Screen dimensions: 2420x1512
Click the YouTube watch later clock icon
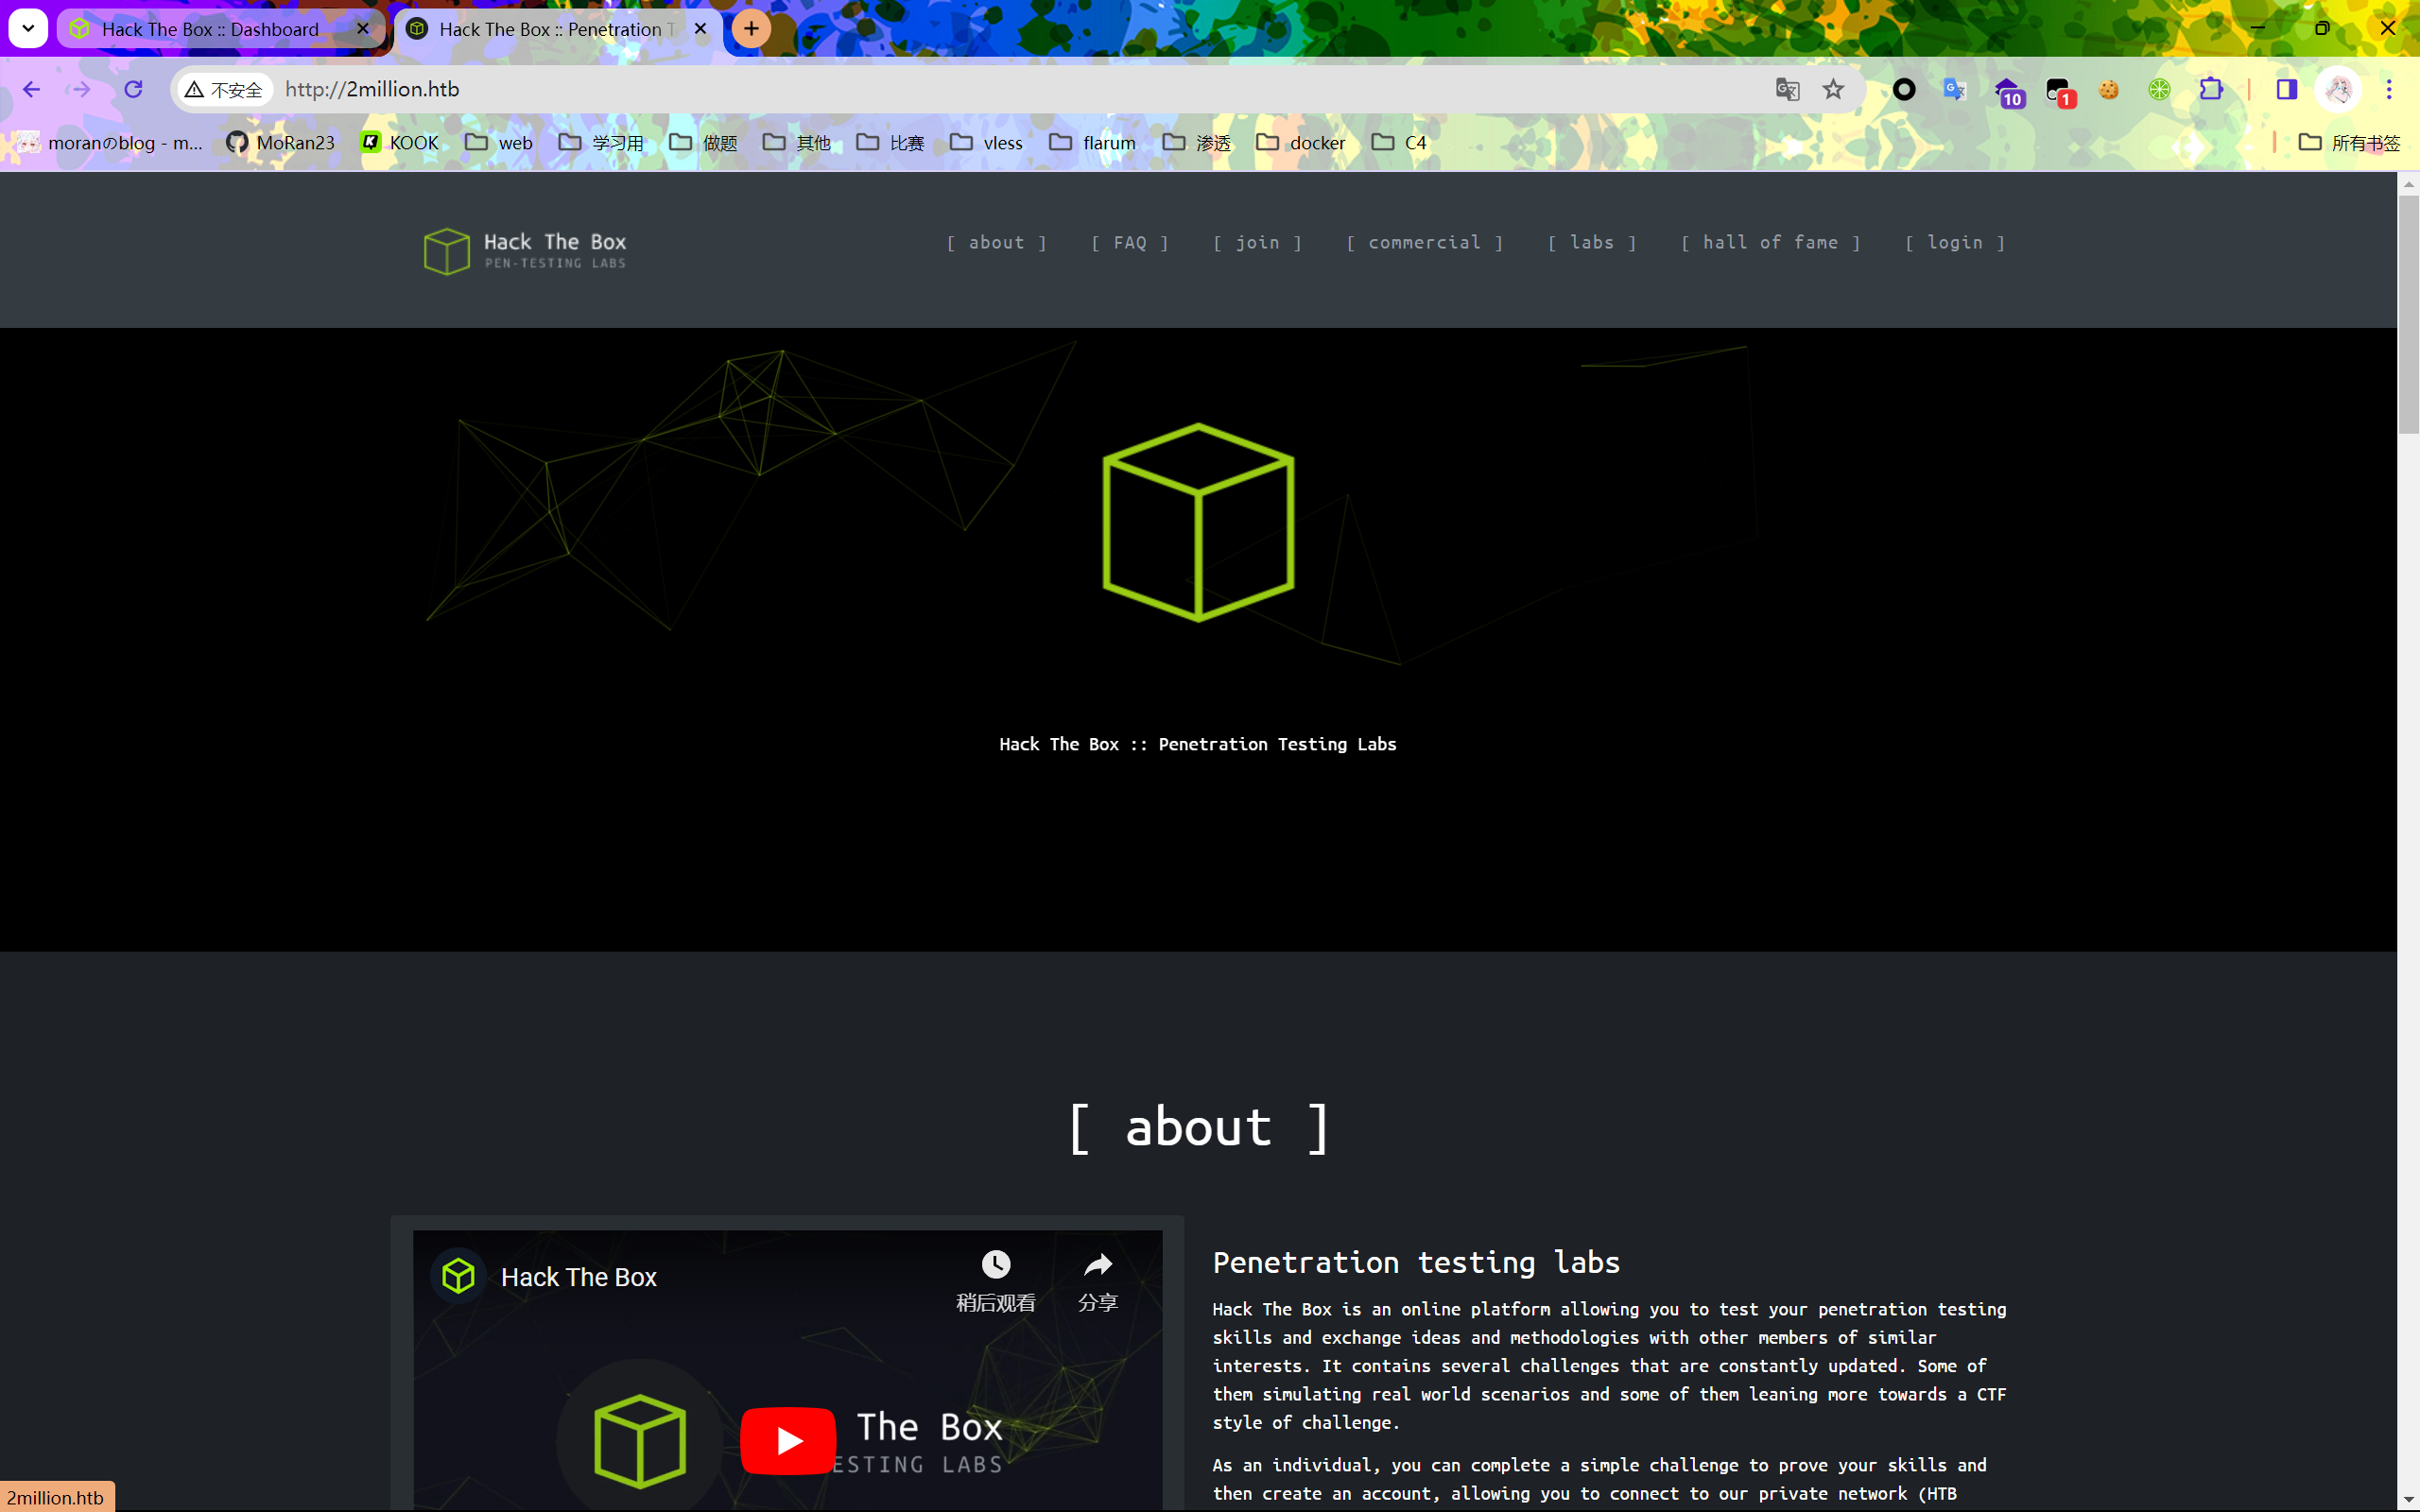coord(995,1265)
